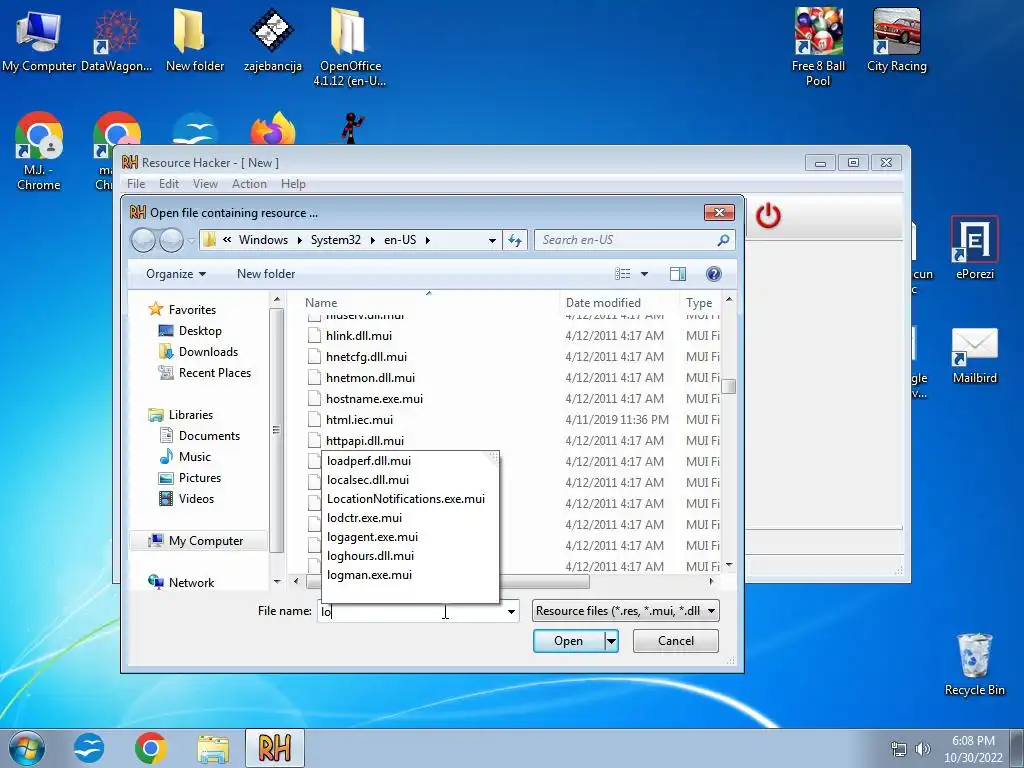
Task: Open DataWagon desktop shortcut
Action: 116,40
